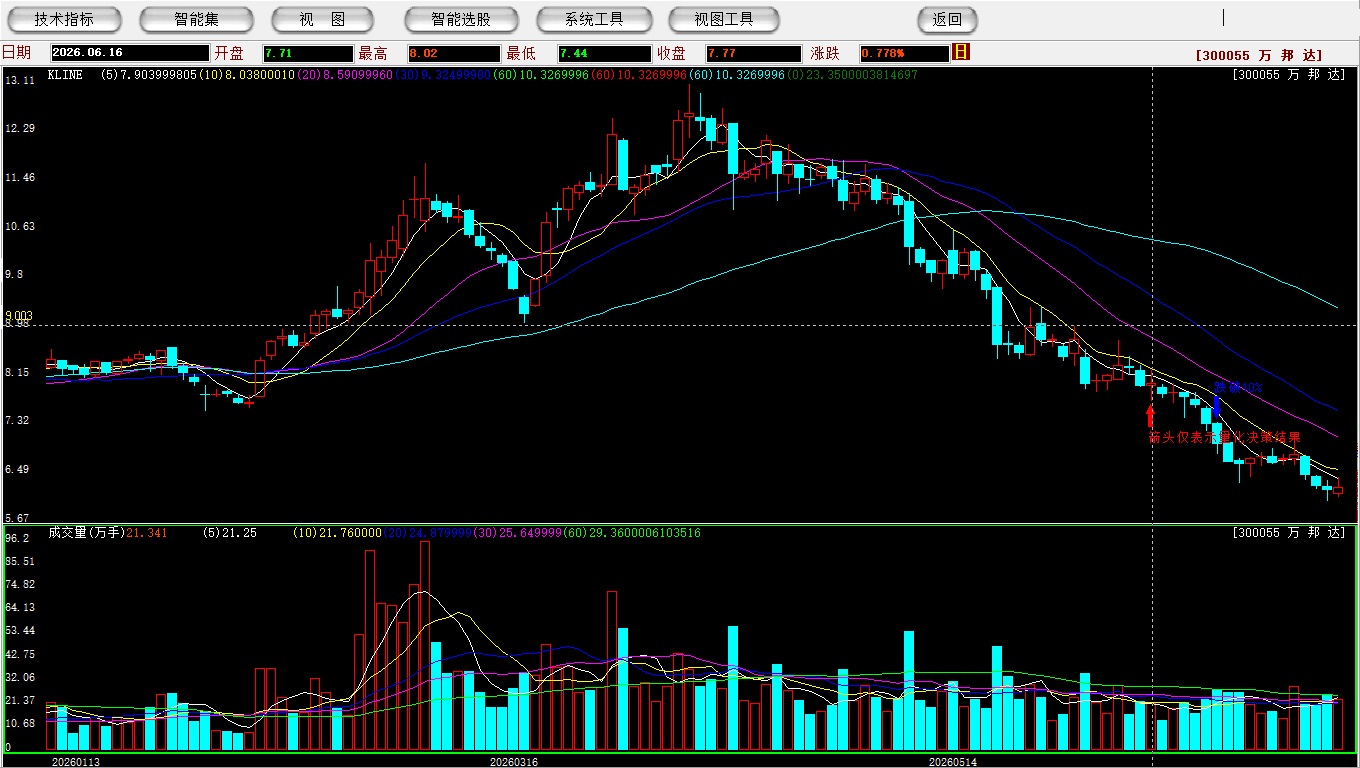Click the KLINE indicator label
Viewport: 1360px width, 768px height.
[x=65, y=74]
